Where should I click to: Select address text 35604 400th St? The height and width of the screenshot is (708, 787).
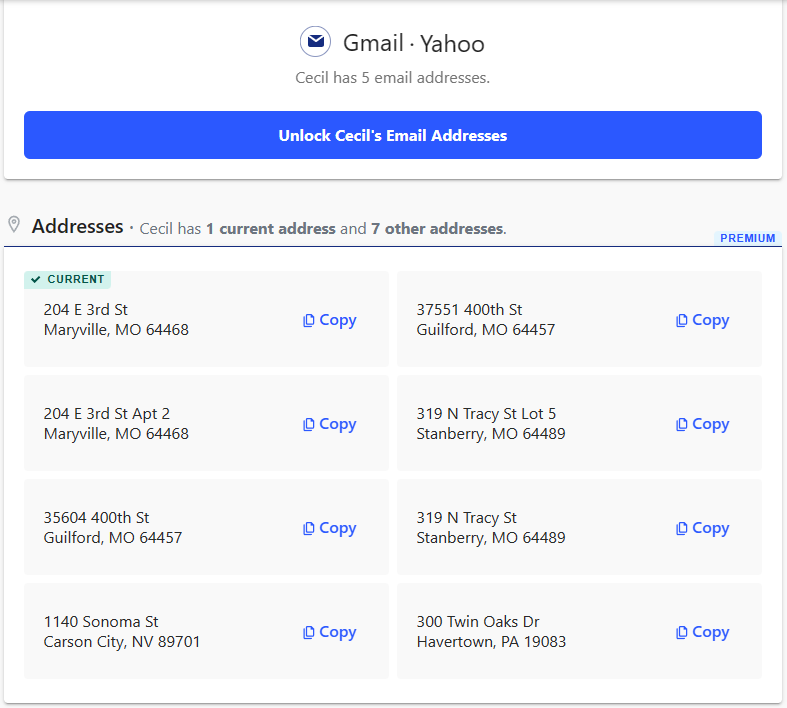tap(96, 517)
